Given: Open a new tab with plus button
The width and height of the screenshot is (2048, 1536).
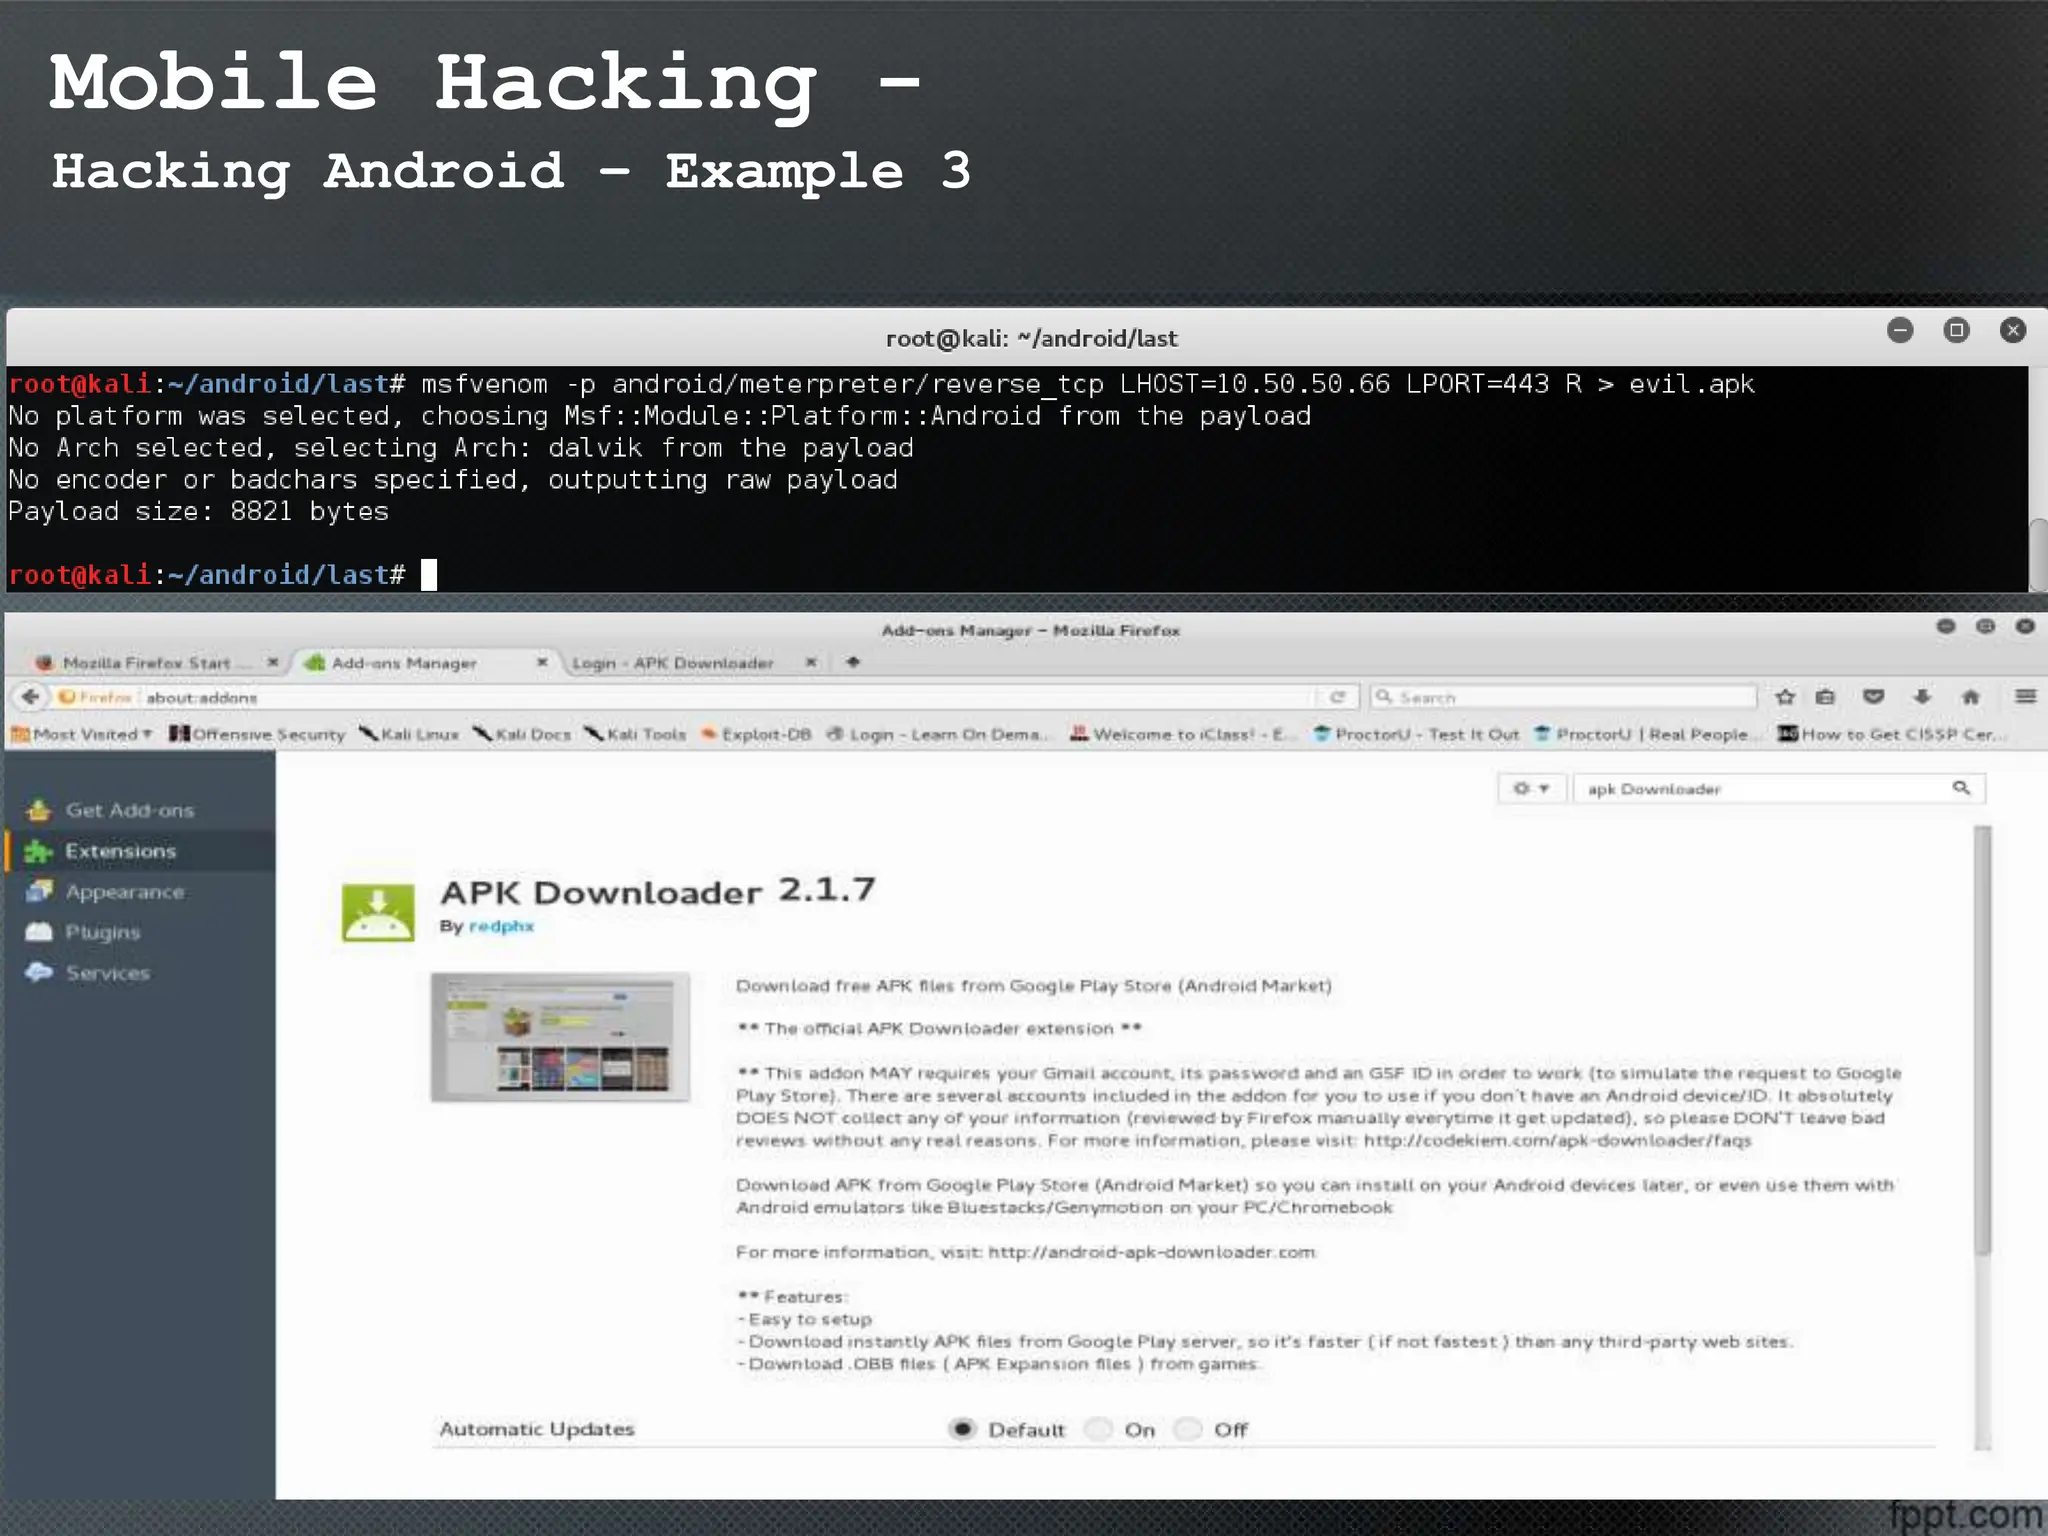Looking at the screenshot, I should 853,662.
